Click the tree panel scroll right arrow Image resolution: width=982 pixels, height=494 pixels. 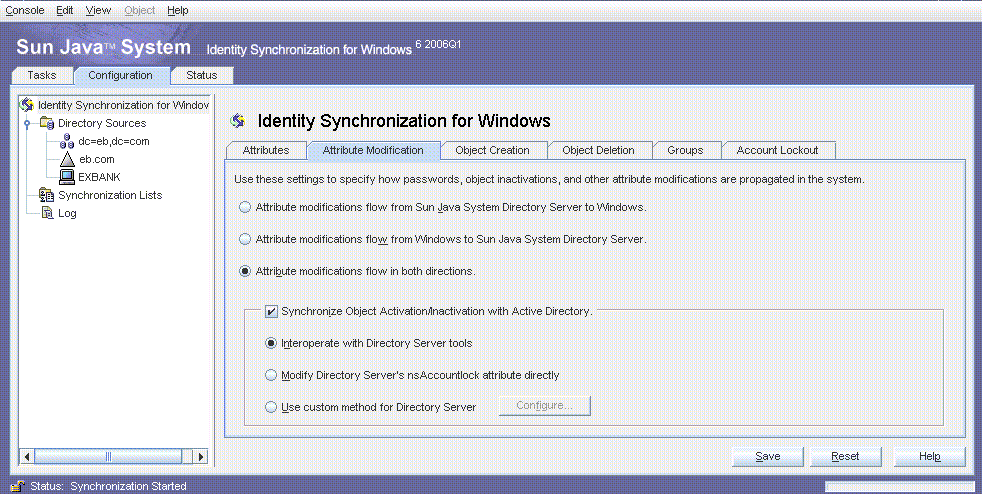click(200, 456)
